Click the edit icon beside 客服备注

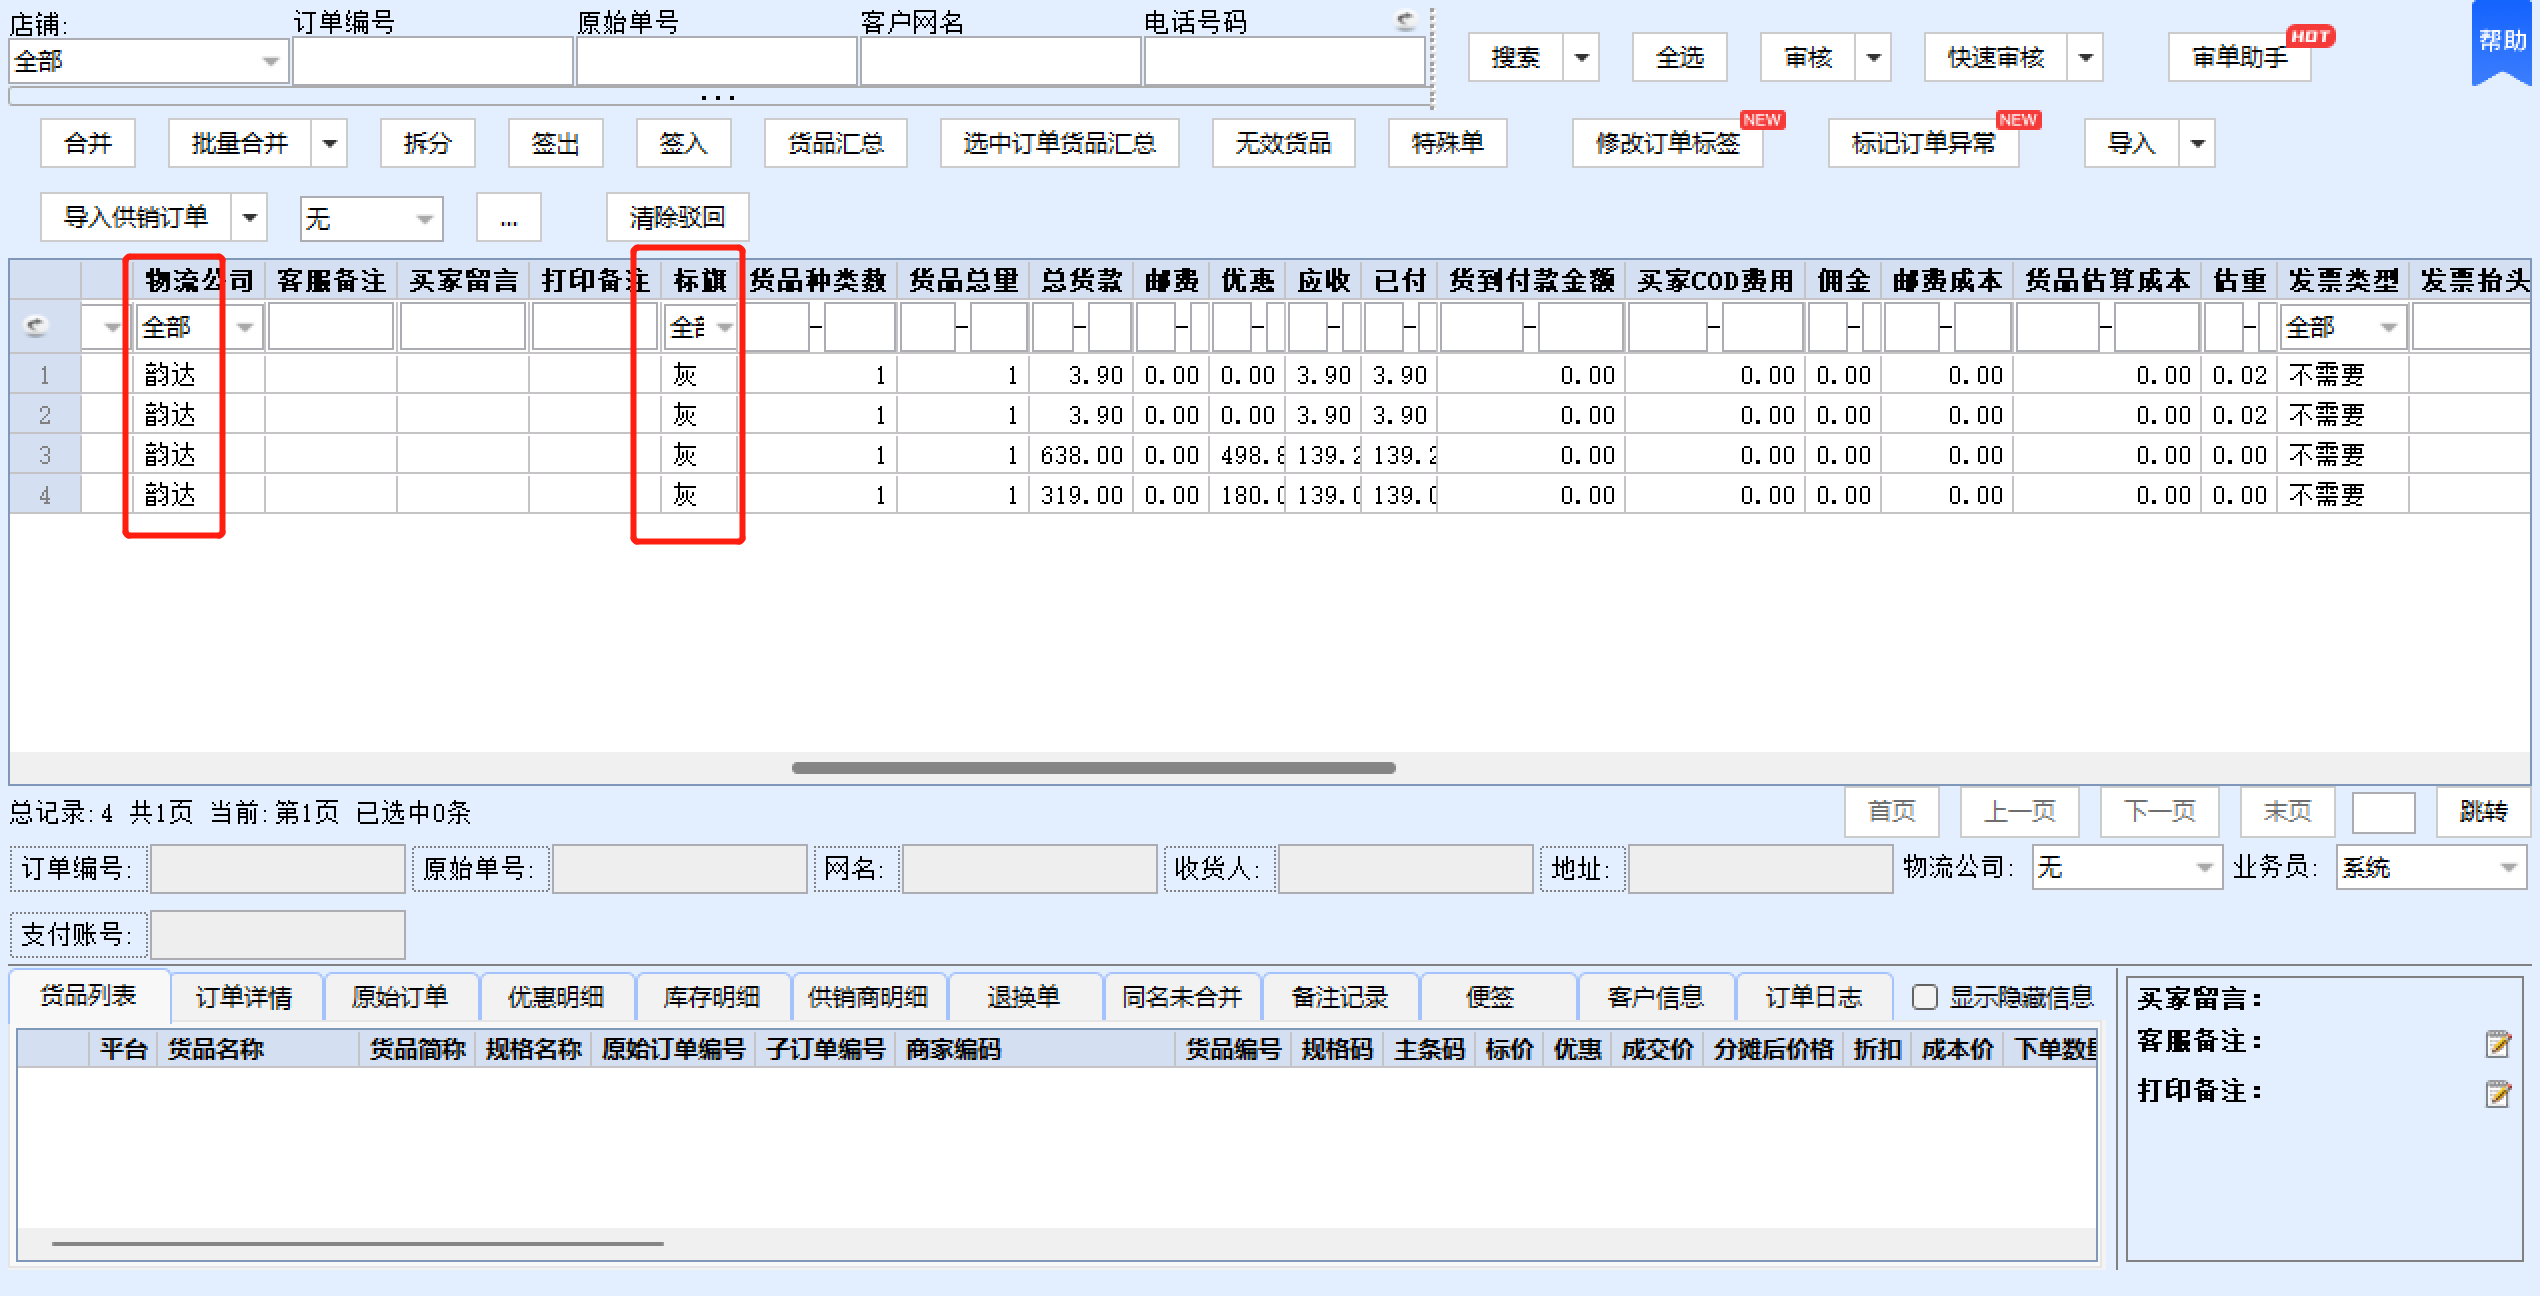(x=2498, y=1044)
